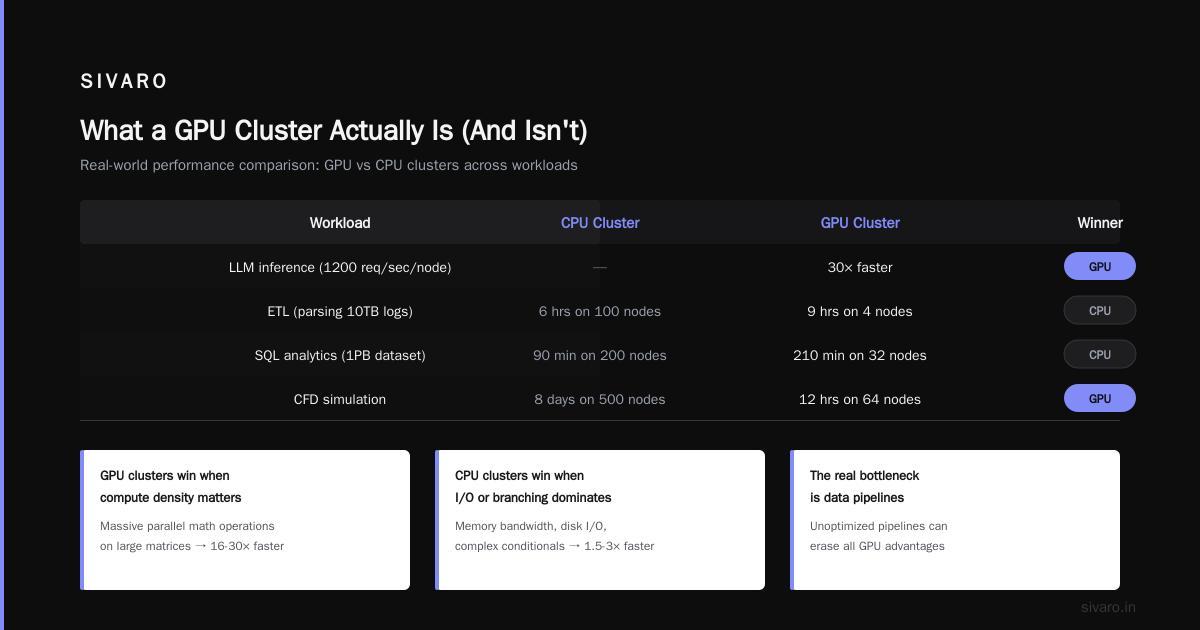Click the '6 hrs on 100 nodes' cell
This screenshot has width=1200, height=630.
pos(600,311)
